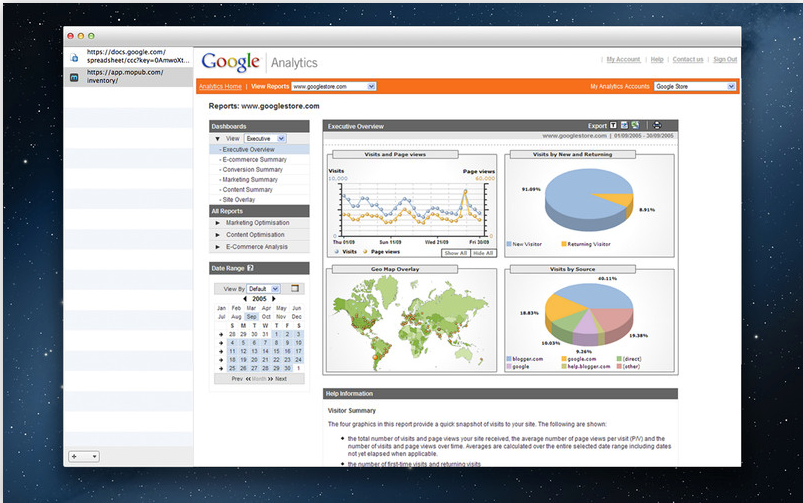Click blogger.com legend color swatch
803x503 pixels.
(509, 359)
